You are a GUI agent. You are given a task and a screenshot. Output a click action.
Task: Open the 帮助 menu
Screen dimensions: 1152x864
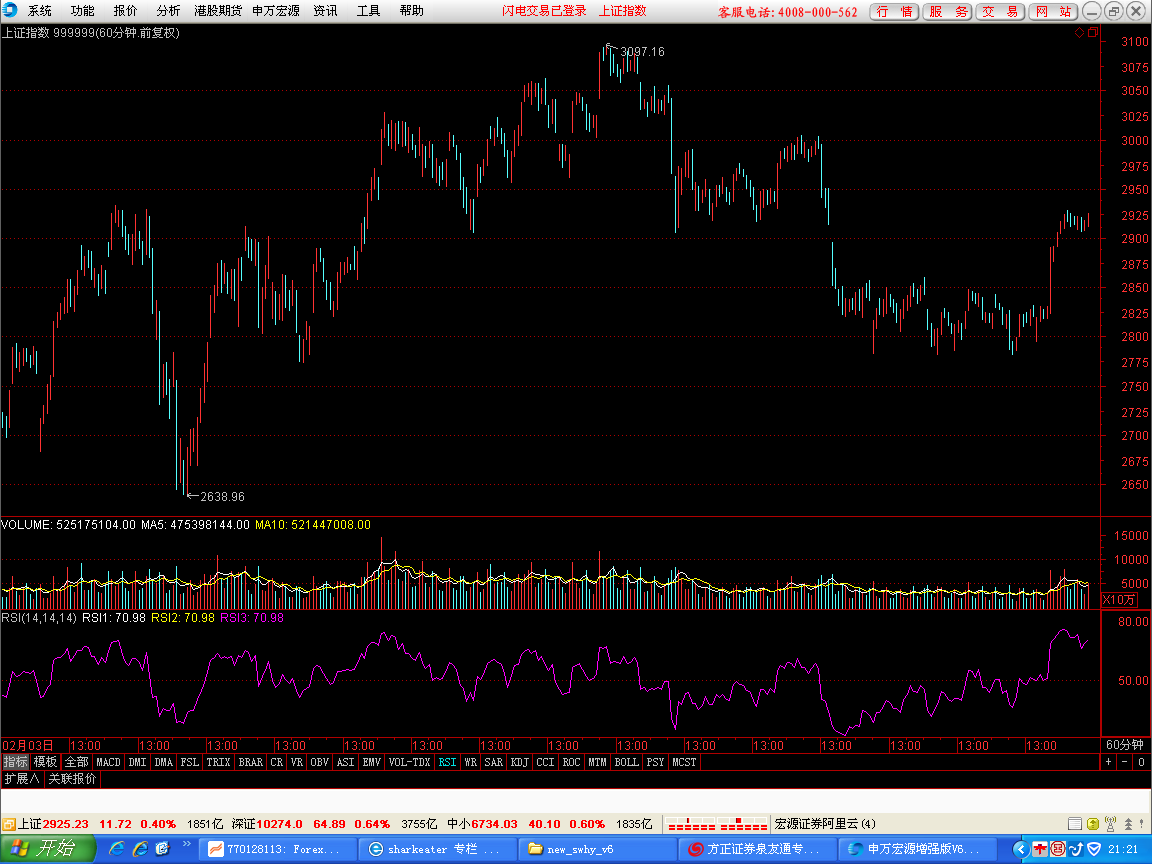point(411,11)
